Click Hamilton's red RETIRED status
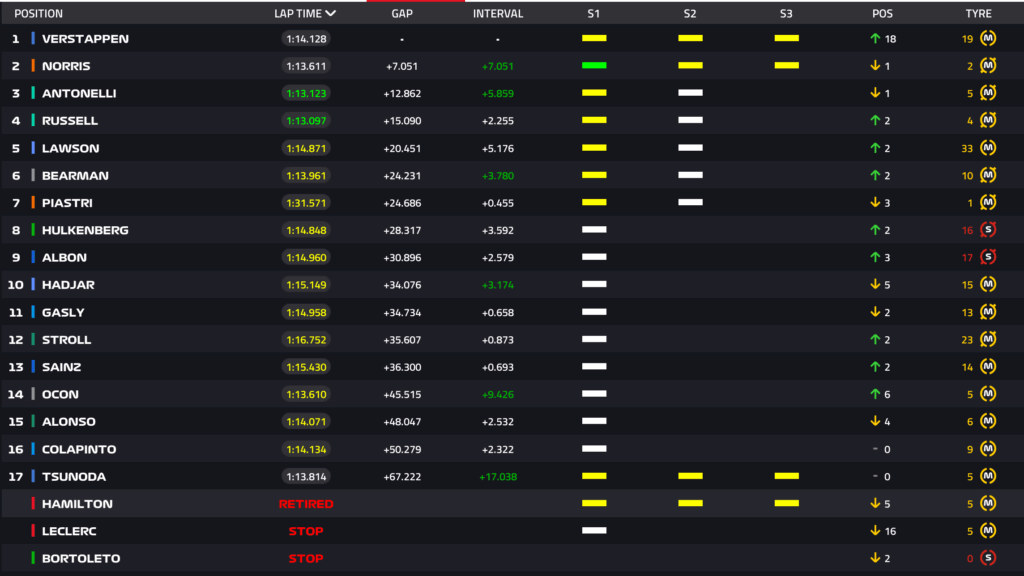Viewport: 1024px width, 576px height. [306, 504]
